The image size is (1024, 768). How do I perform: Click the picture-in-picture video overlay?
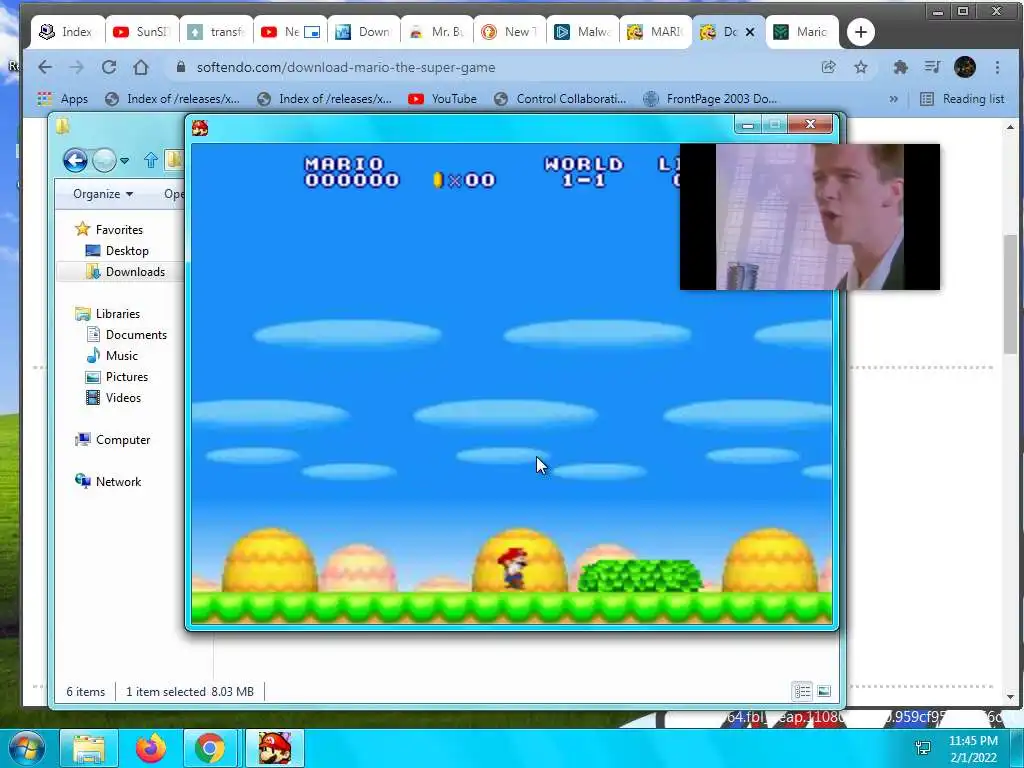(x=810, y=217)
